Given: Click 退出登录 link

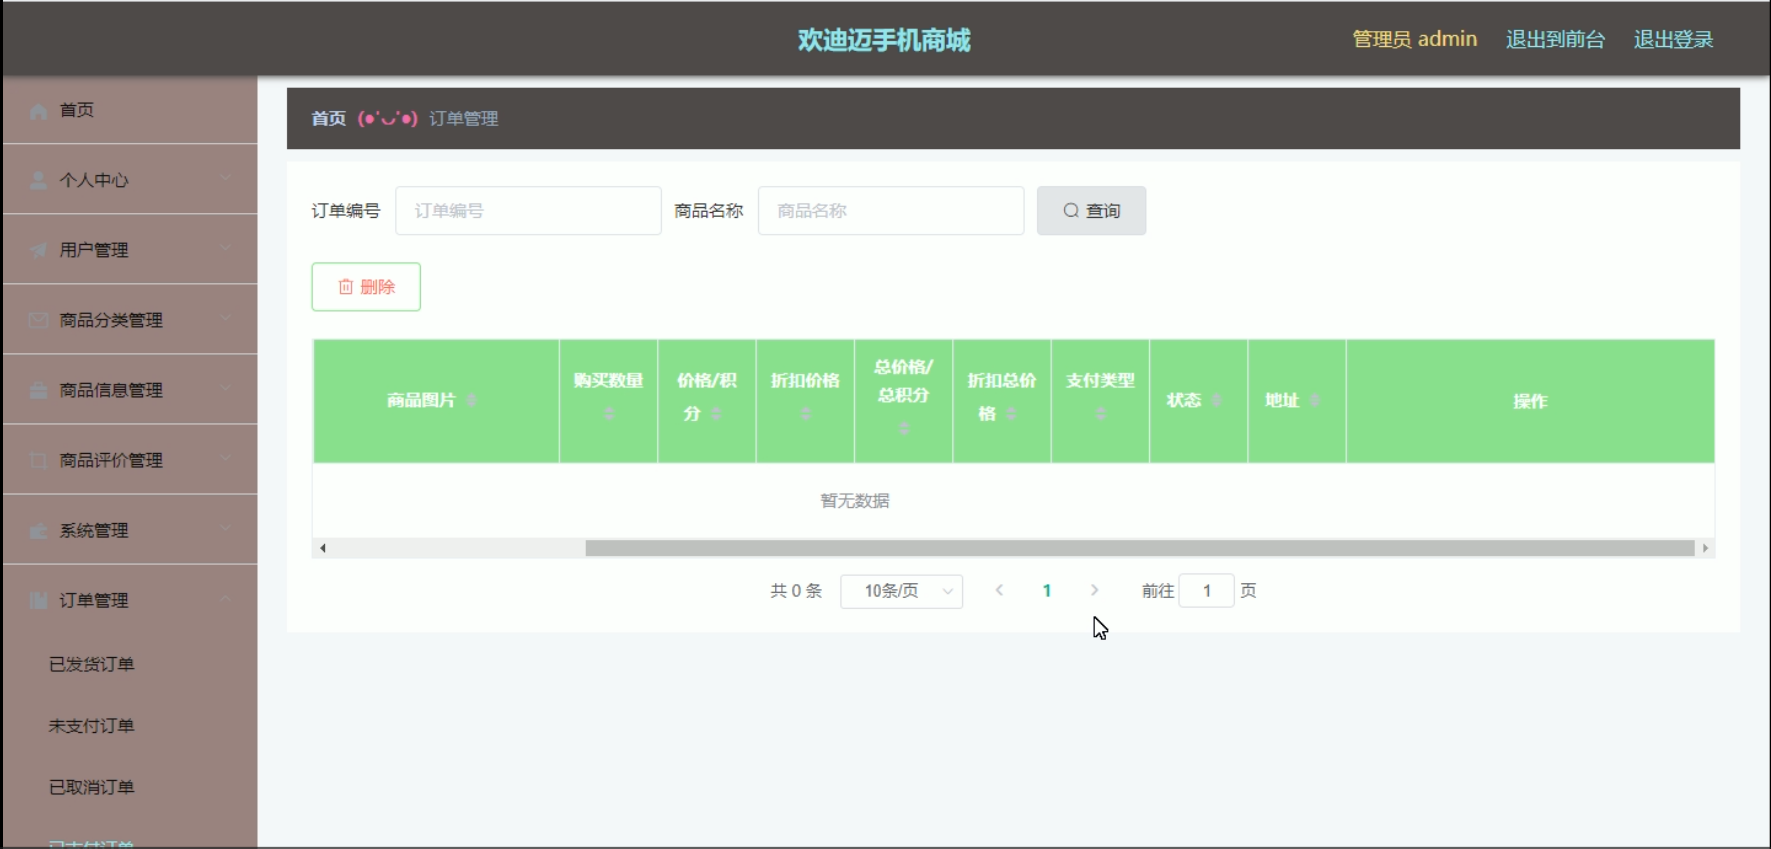Looking at the screenshot, I should click(x=1673, y=39).
